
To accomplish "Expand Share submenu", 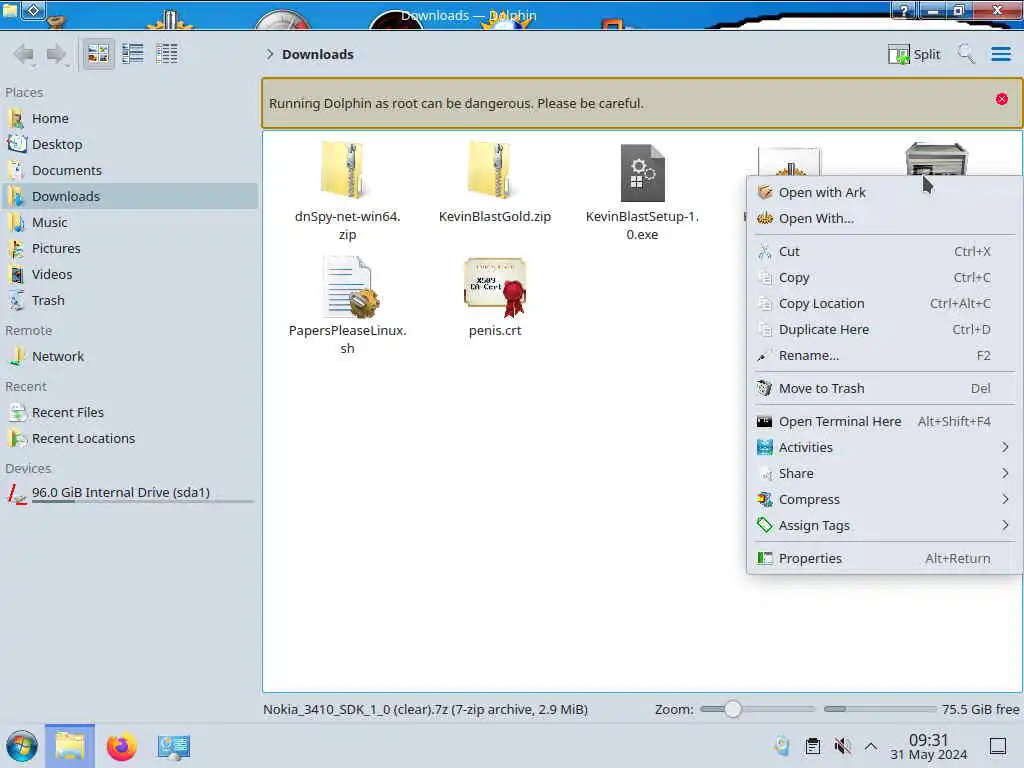I will click(884, 473).
